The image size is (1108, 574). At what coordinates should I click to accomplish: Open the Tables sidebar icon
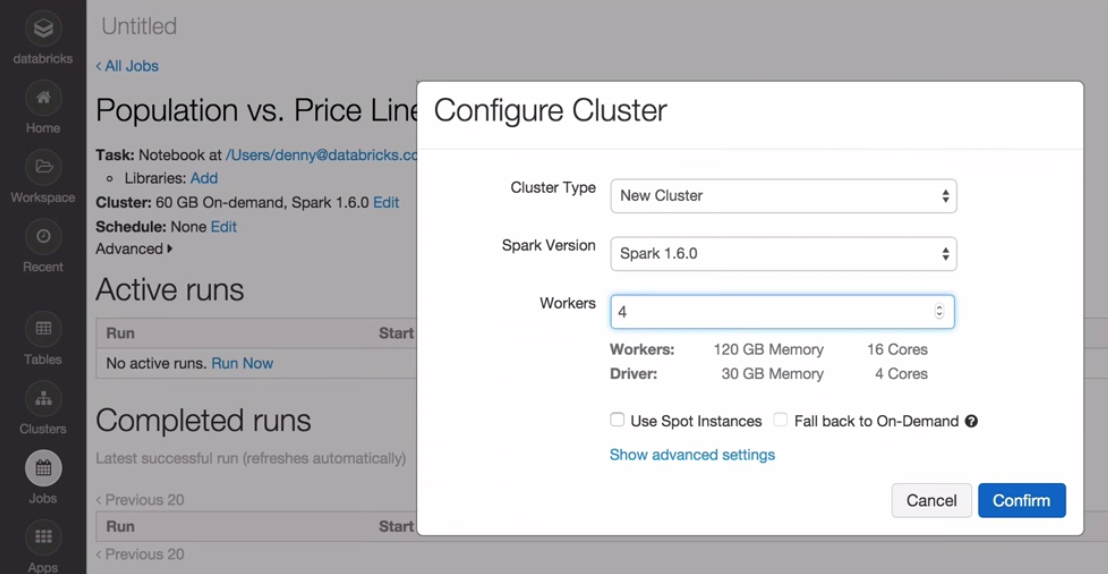click(x=43, y=329)
